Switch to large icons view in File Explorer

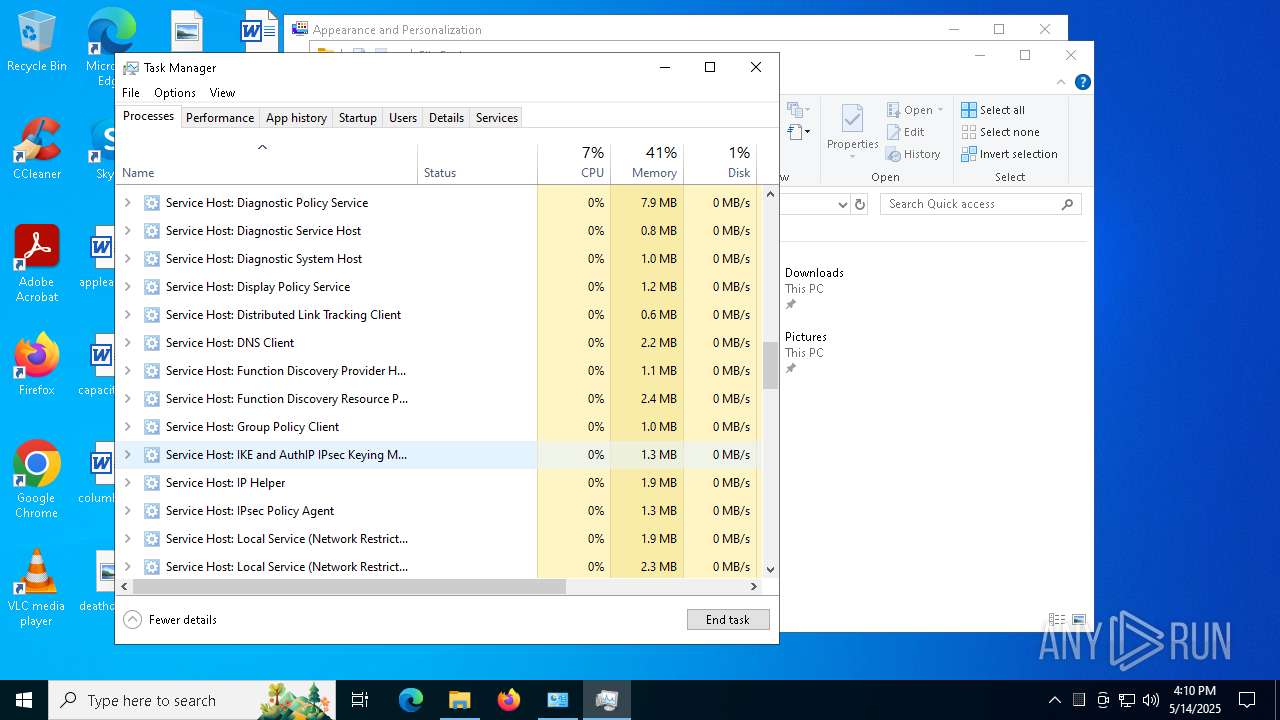click(x=1079, y=620)
